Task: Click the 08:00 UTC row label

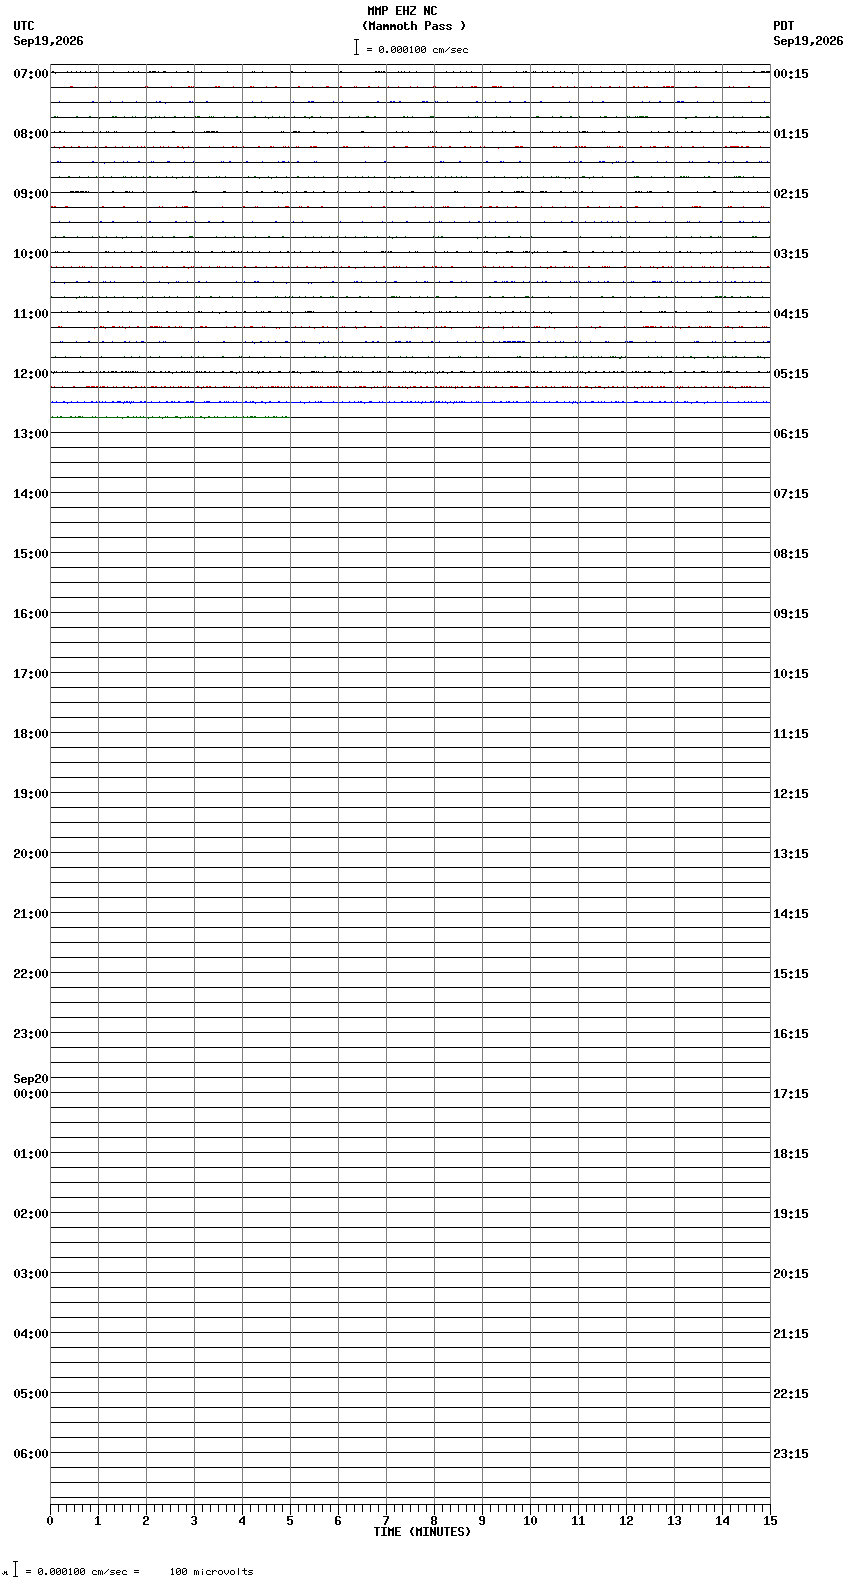Action: click(31, 134)
